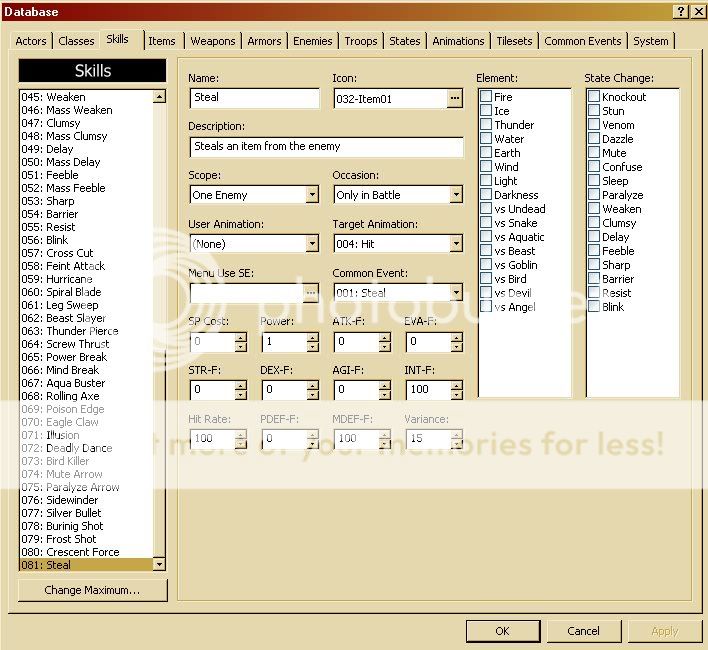Expand the Occasion dropdown
This screenshot has height=650, width=708.
456,195
